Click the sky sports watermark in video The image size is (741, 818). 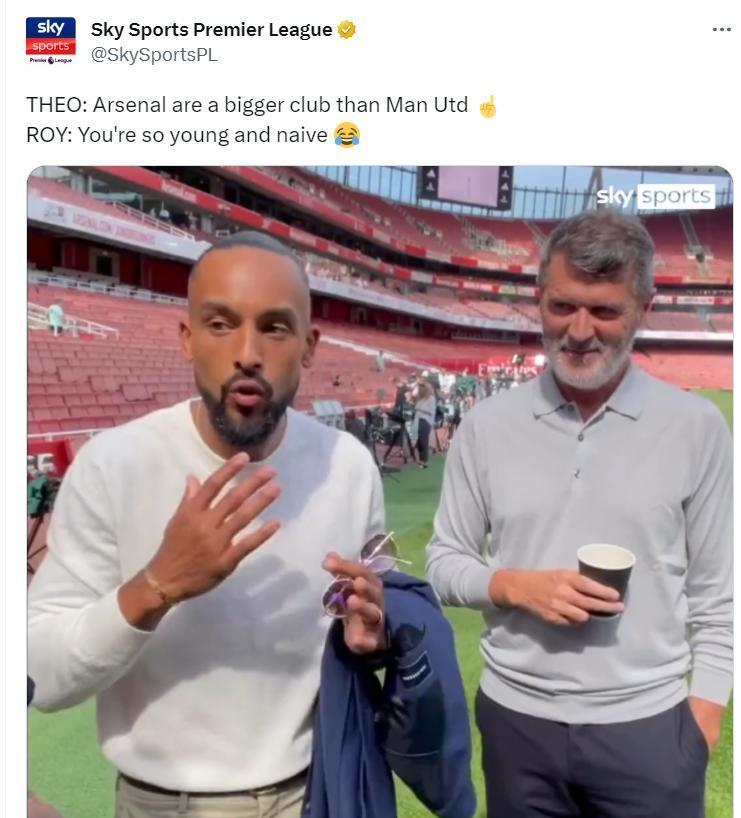(x=655, y=196)
